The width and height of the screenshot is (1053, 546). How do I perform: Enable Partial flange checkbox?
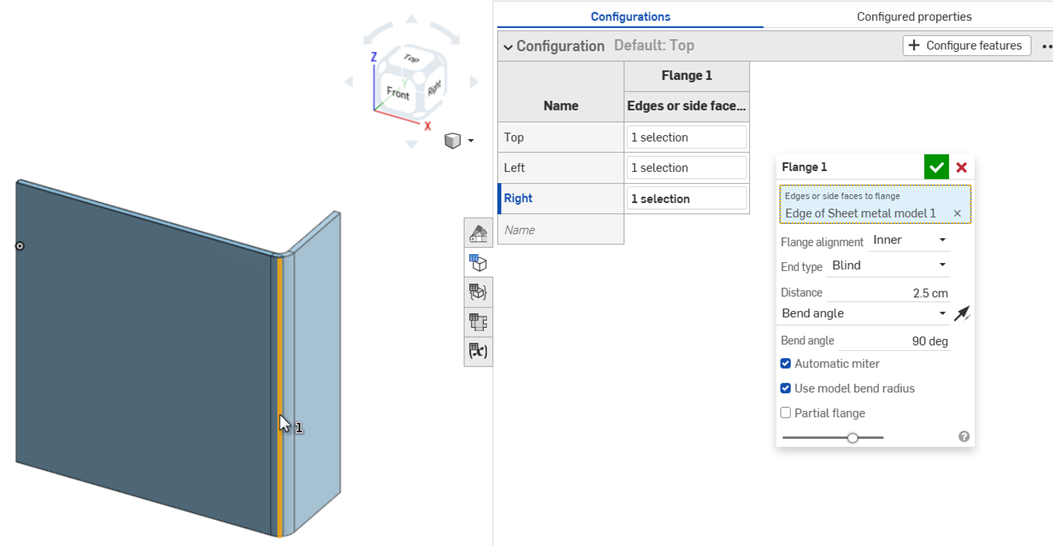(x=786, y=413)
